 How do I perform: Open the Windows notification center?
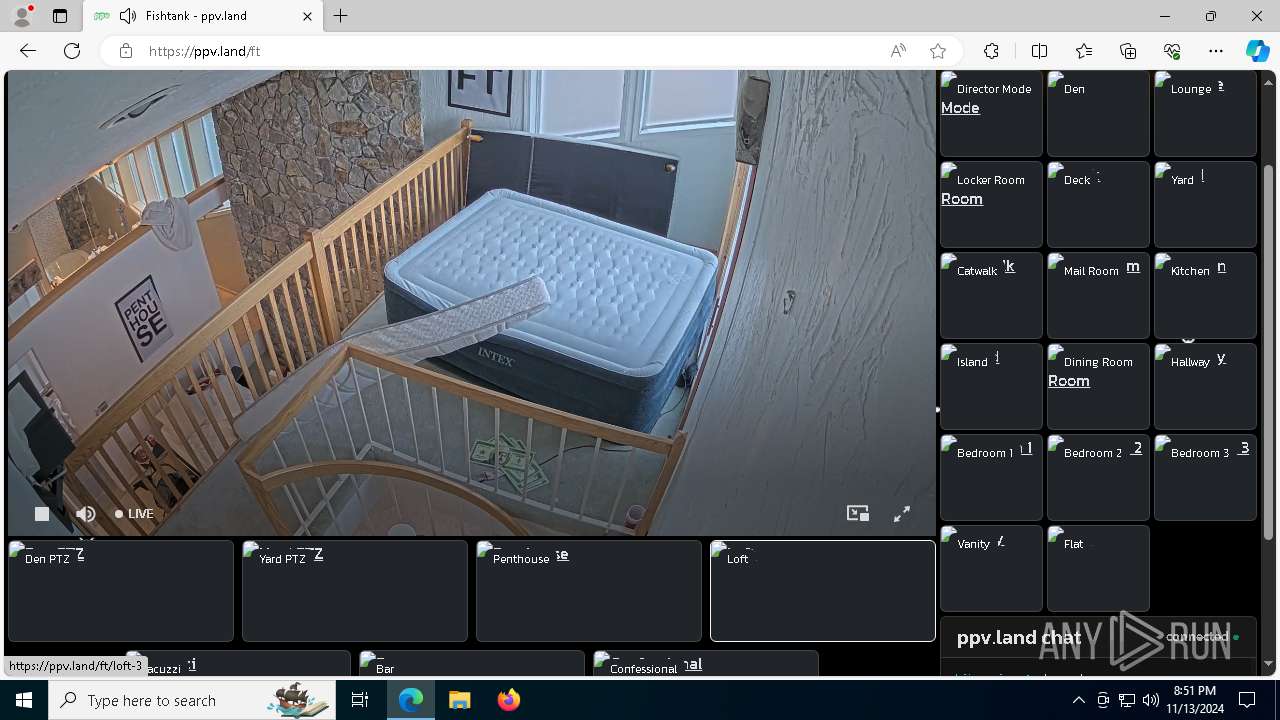point(1247,700)
